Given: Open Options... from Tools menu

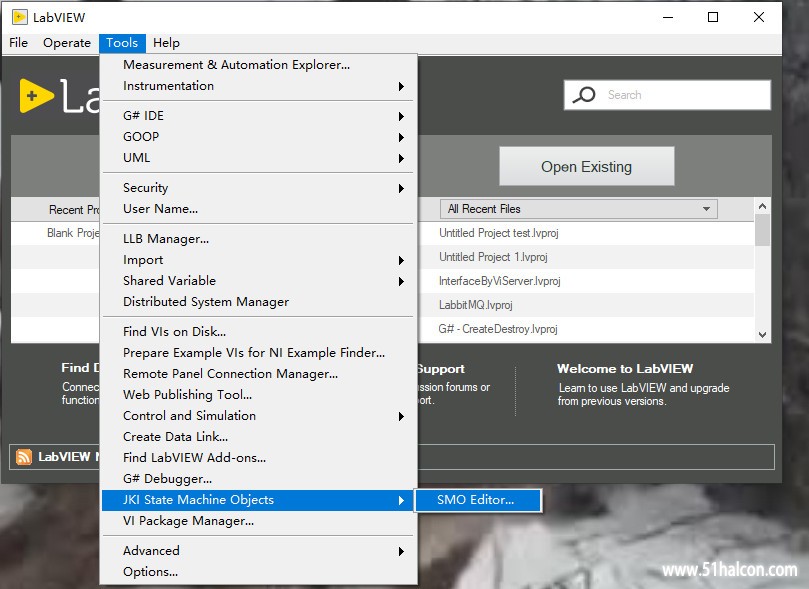Looking at the screenshot, I should (x=258, y=572).
